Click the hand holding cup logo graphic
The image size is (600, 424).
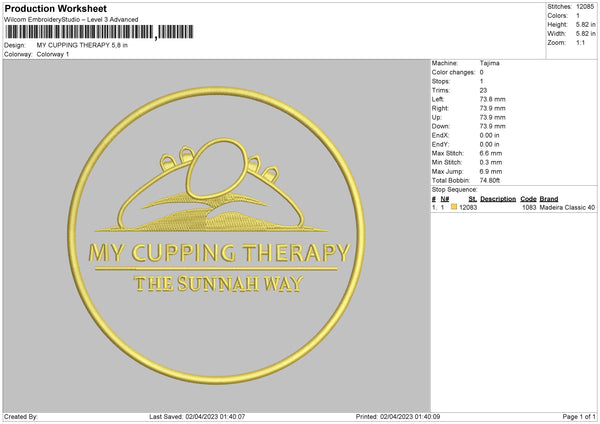pos(211,185)
